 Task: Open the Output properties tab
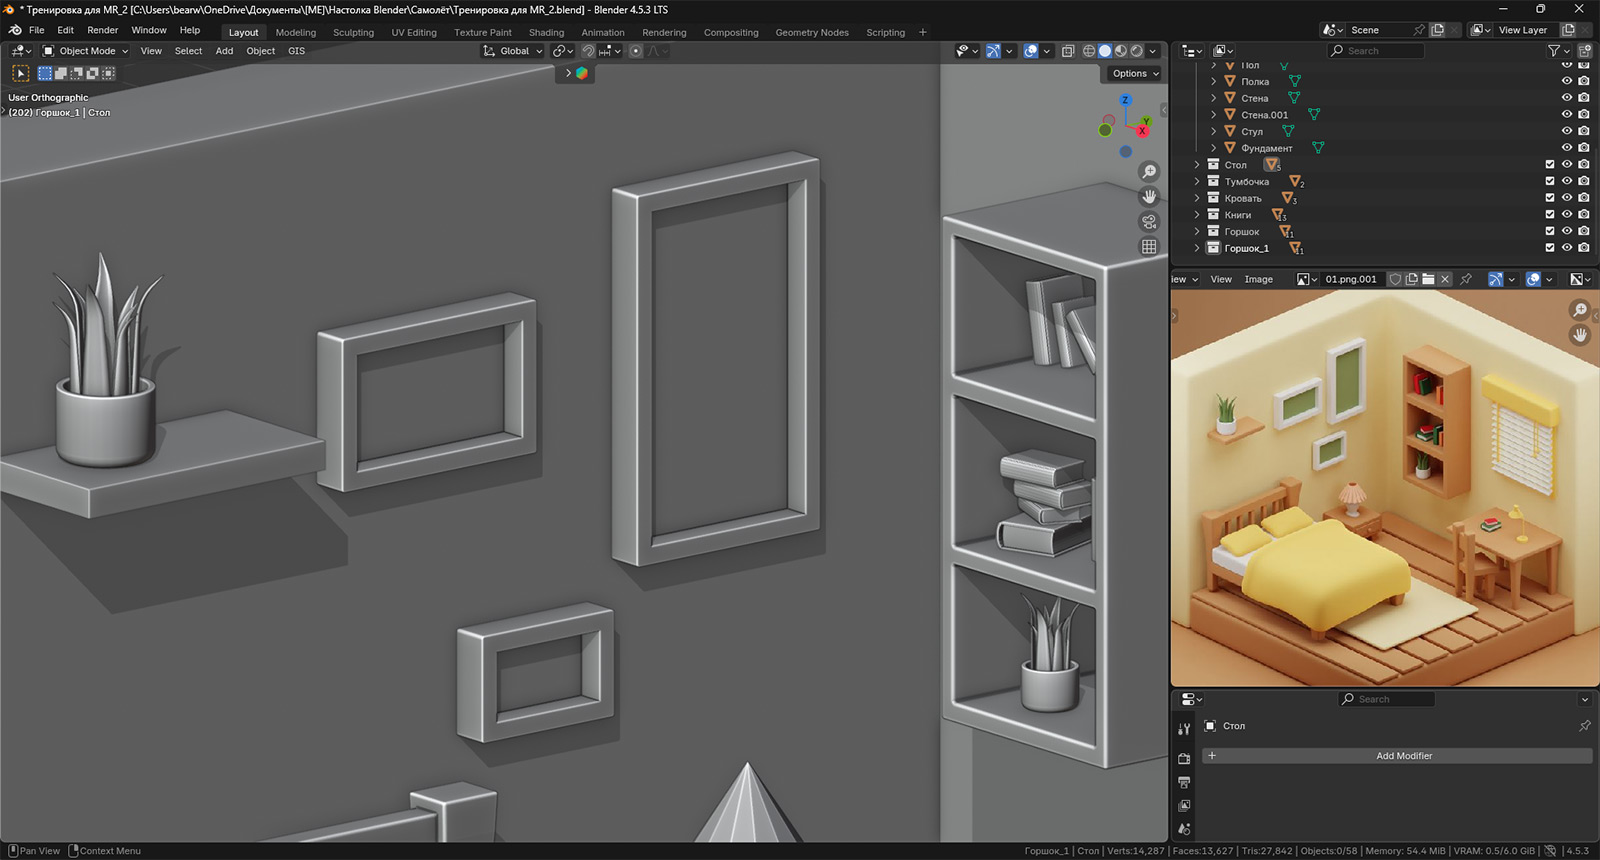tap(1184, 782)
